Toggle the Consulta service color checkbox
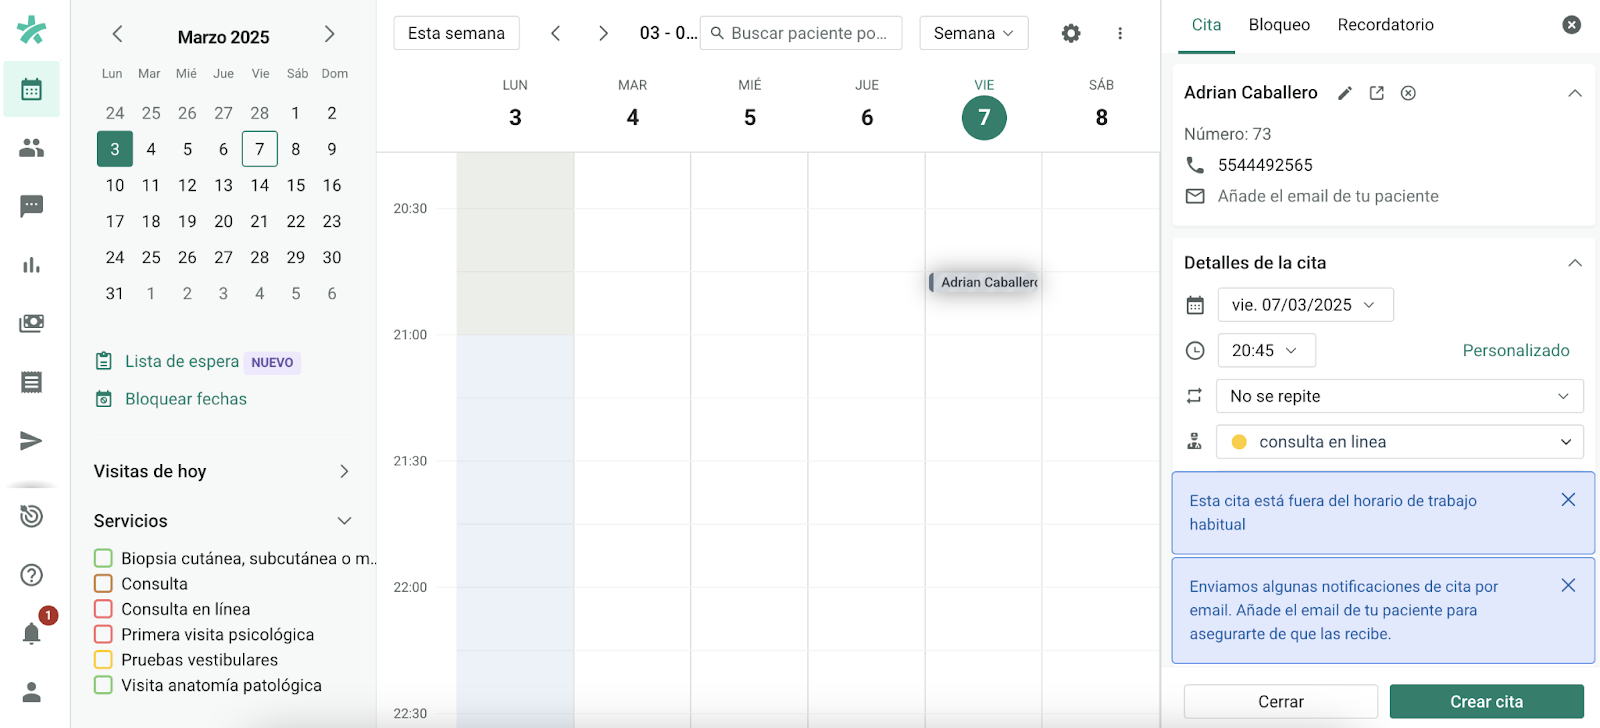1600x728 pixels. point(104,583)
